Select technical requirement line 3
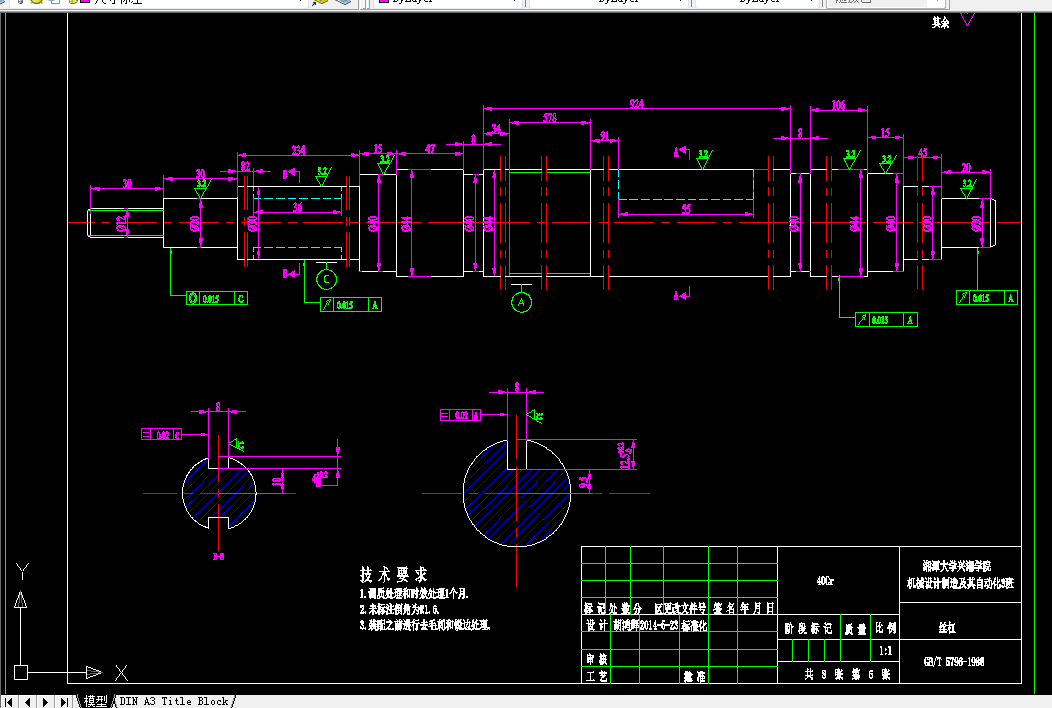Image resolution: width=1052 pixels, height=708 pixels. click(425, 625)
